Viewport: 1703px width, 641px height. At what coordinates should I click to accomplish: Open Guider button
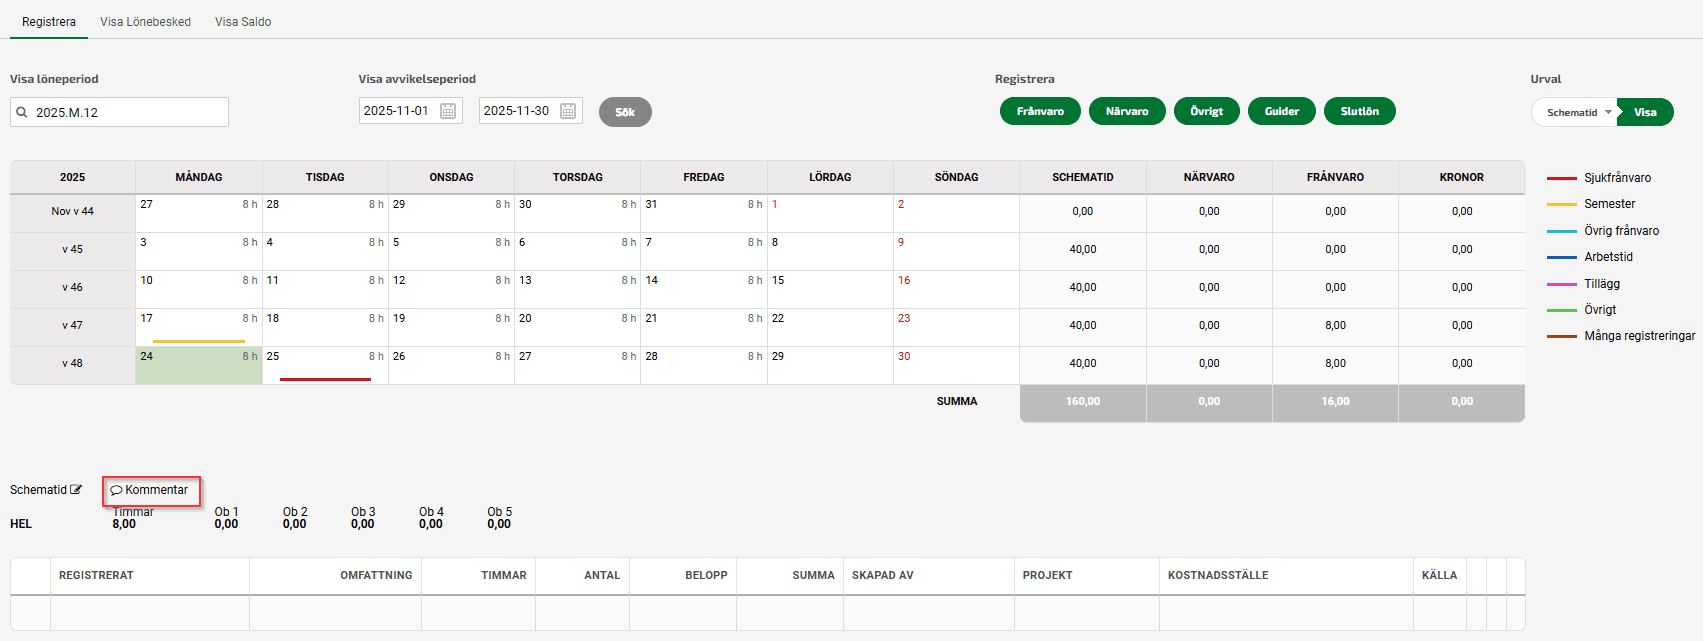1281,112
